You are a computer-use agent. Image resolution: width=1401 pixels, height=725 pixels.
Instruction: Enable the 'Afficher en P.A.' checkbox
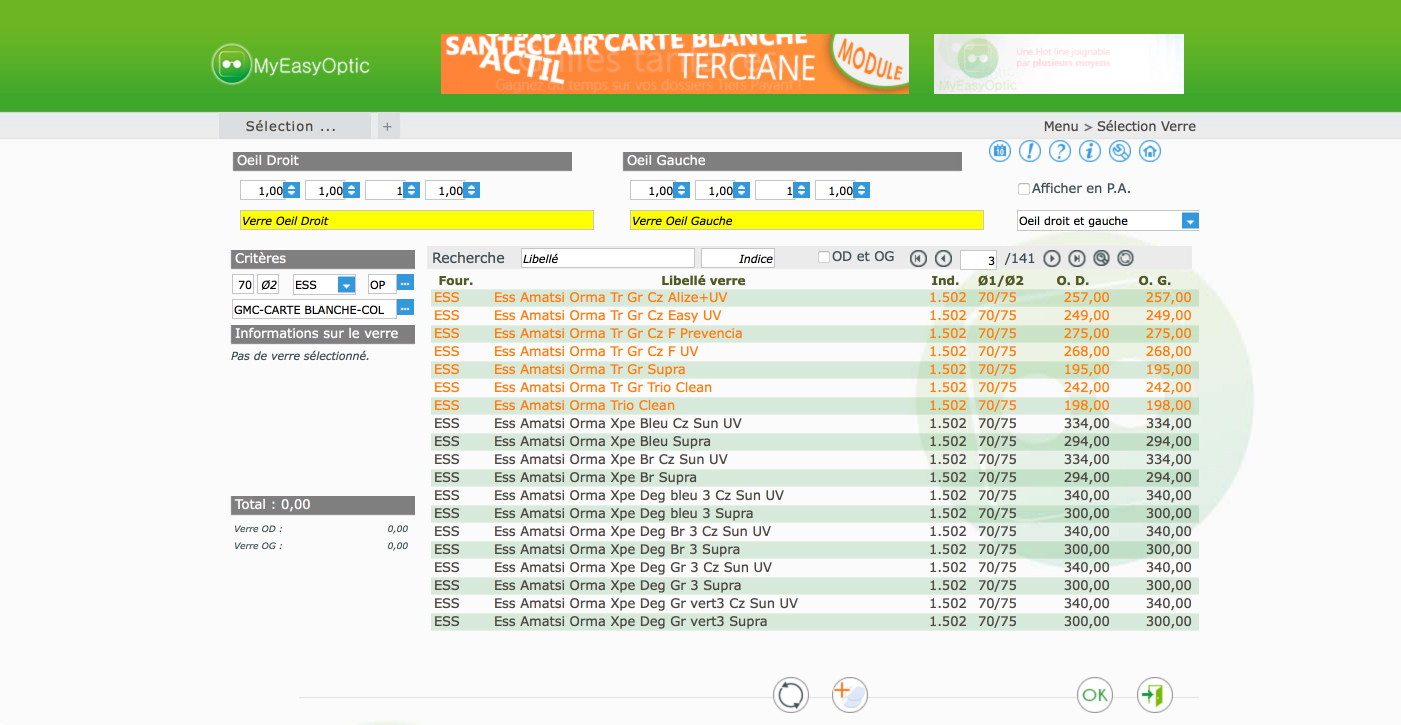(1023, 189)
